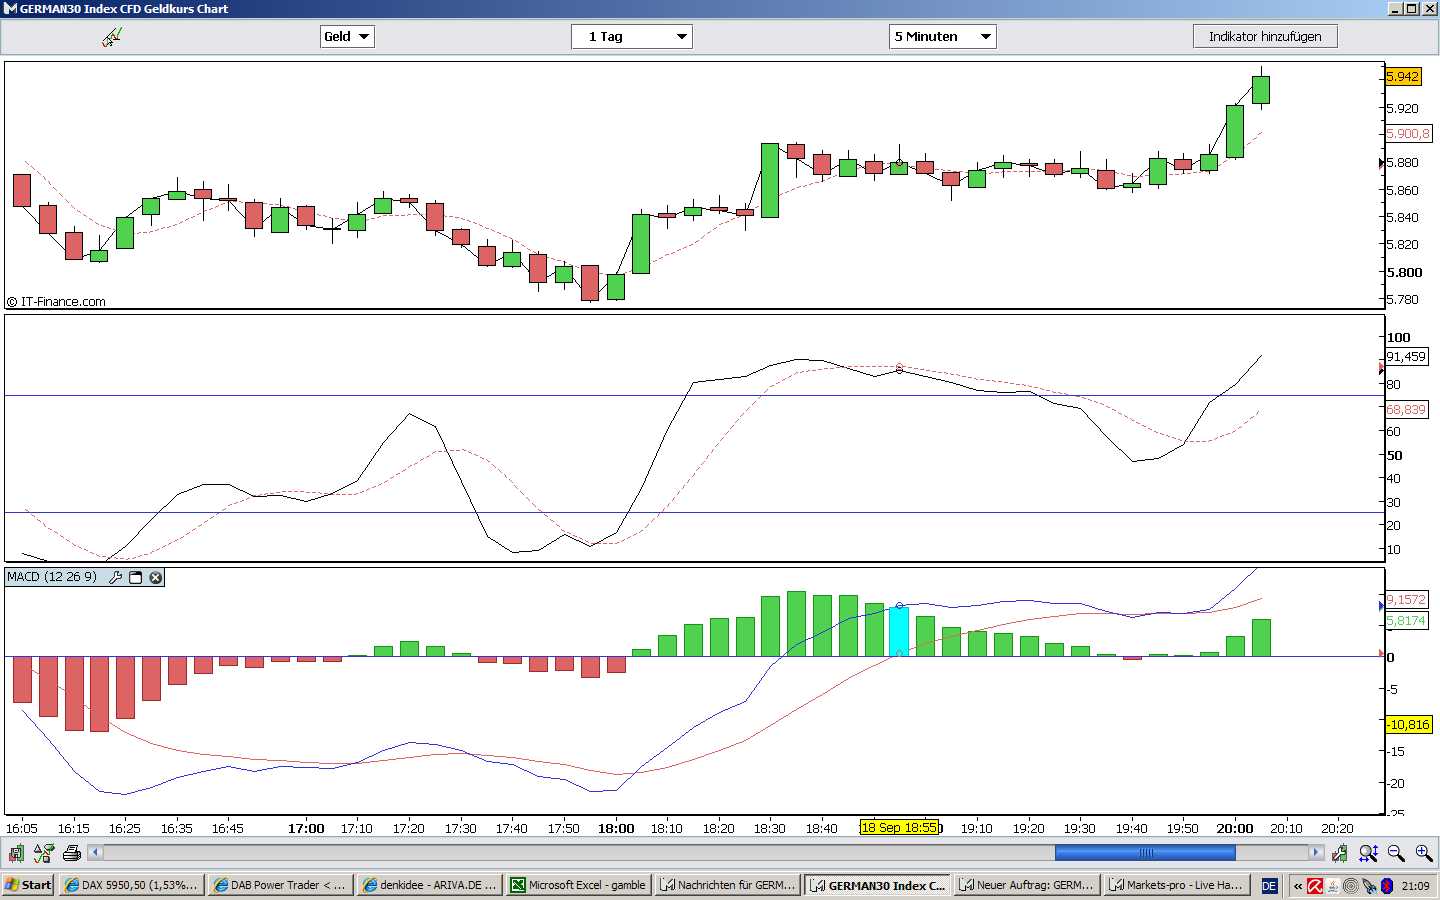Click the Bluetooth tray icon
1440x900 pixels.
click(1386, 886)
